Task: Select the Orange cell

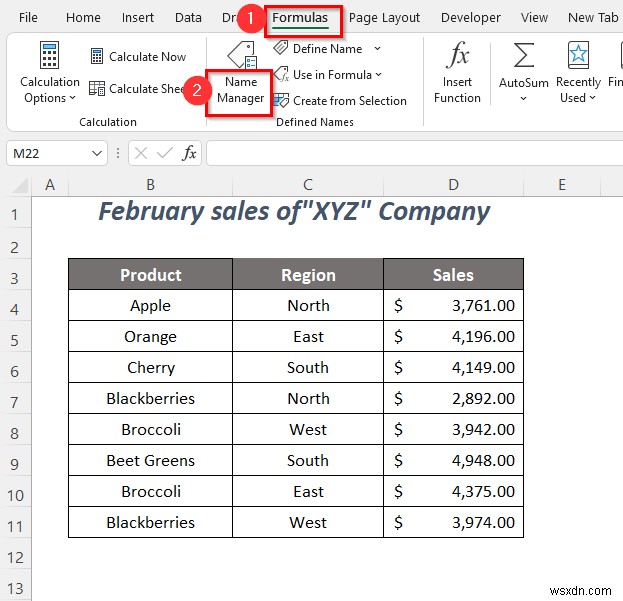Action: pos(151,336)
